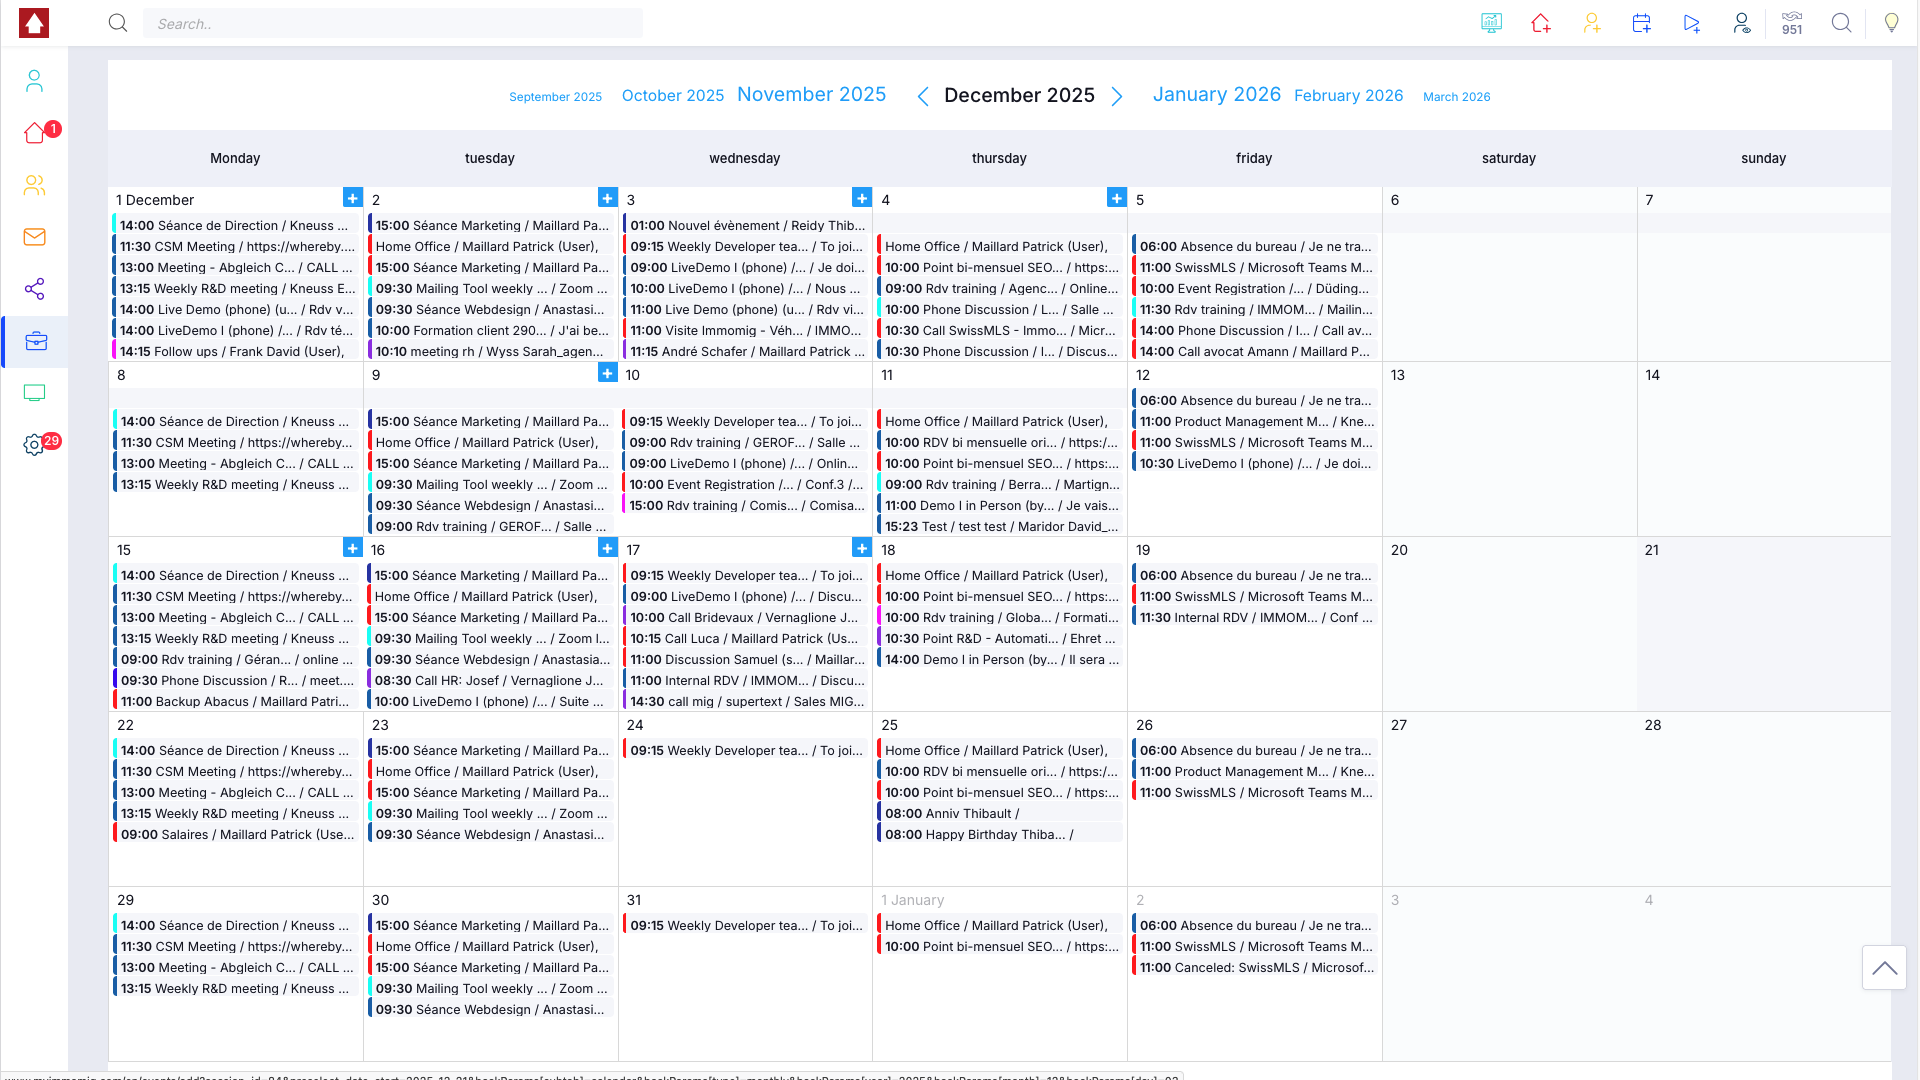
Task: Click the user with eye icon
Action: (x=1741, y=23)
